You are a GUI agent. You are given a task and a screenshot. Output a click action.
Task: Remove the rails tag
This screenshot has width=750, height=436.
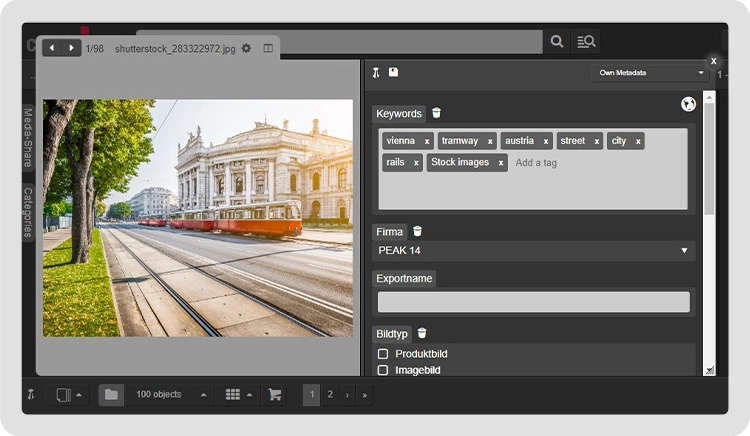click(416, 163)
